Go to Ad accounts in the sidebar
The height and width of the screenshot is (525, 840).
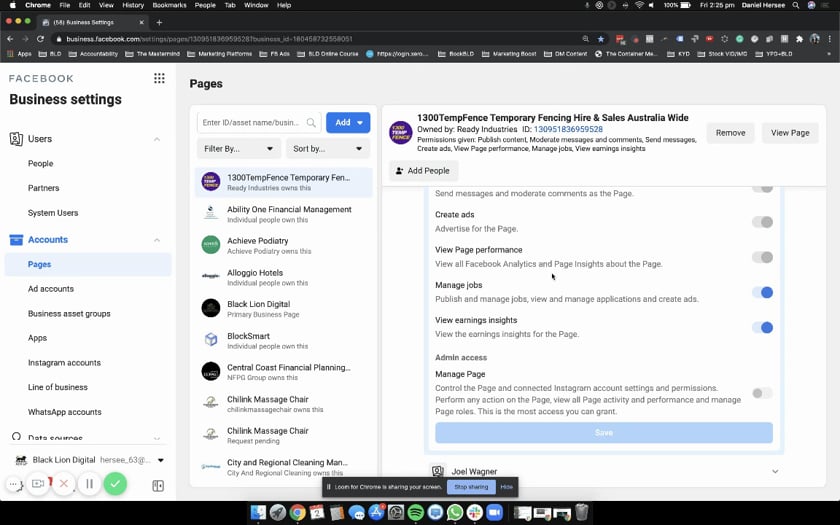(51, 289)
